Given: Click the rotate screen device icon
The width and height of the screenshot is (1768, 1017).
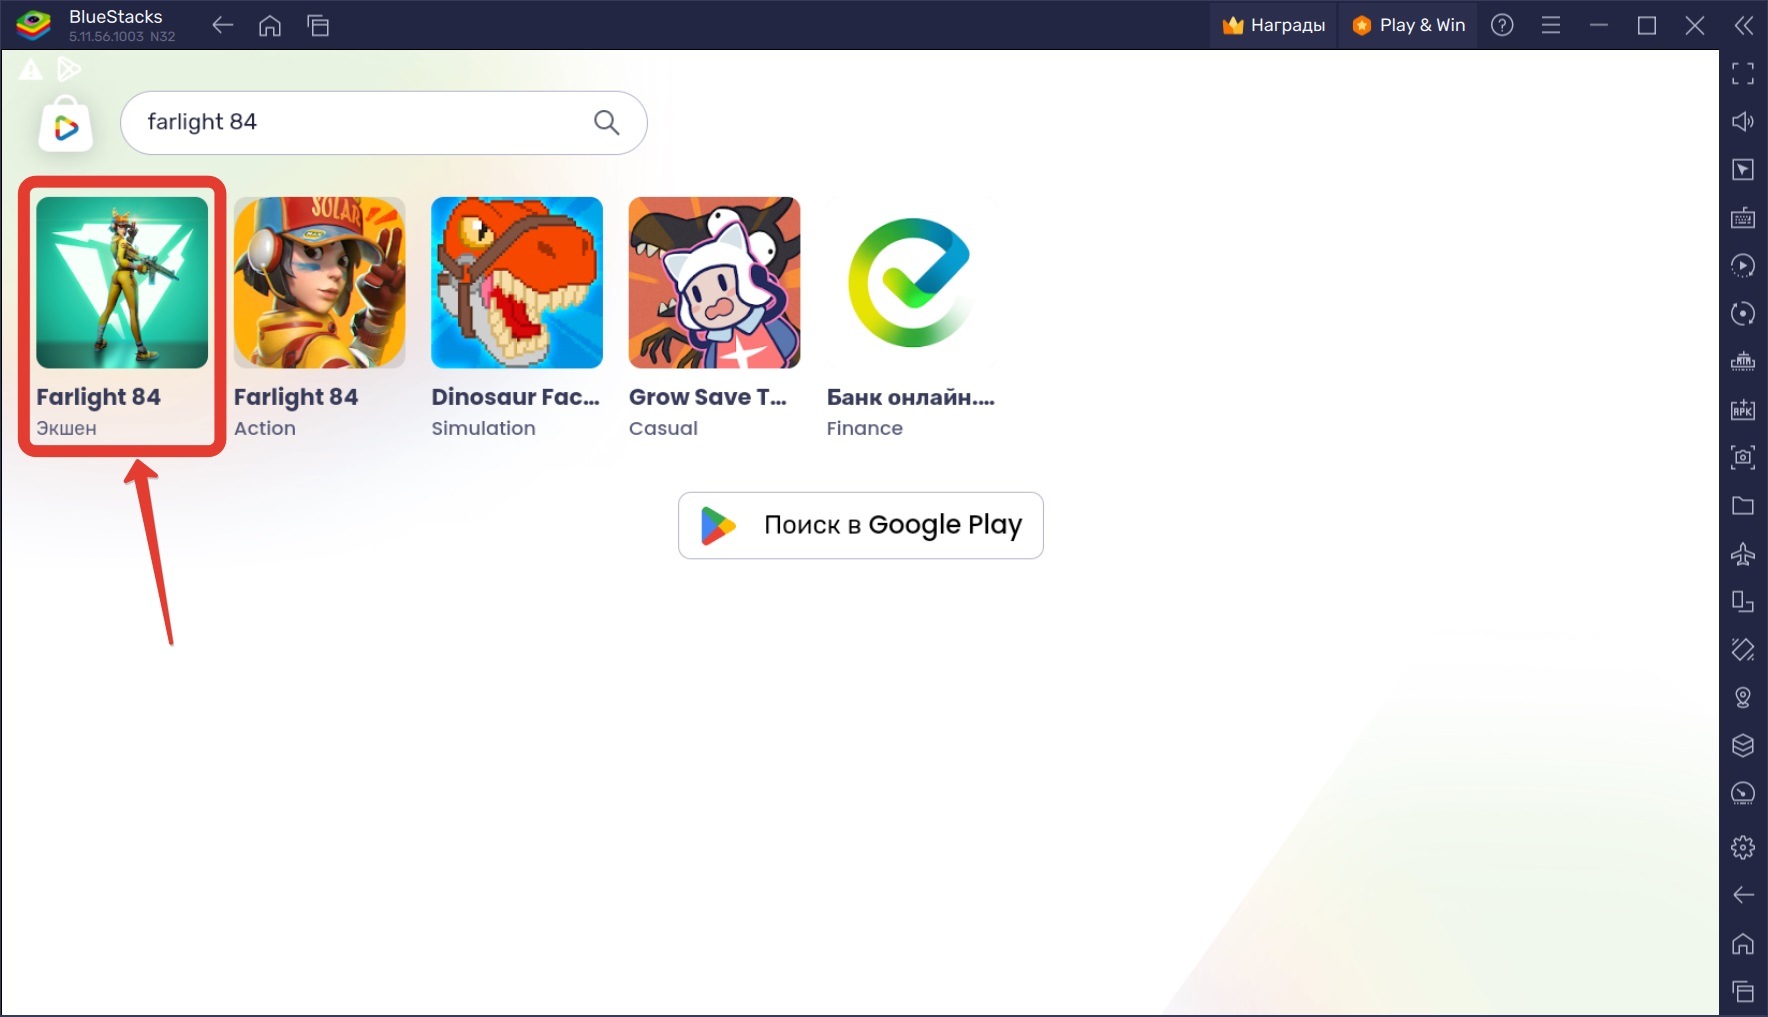Looking at the screenshot, I should point(1743,601).
